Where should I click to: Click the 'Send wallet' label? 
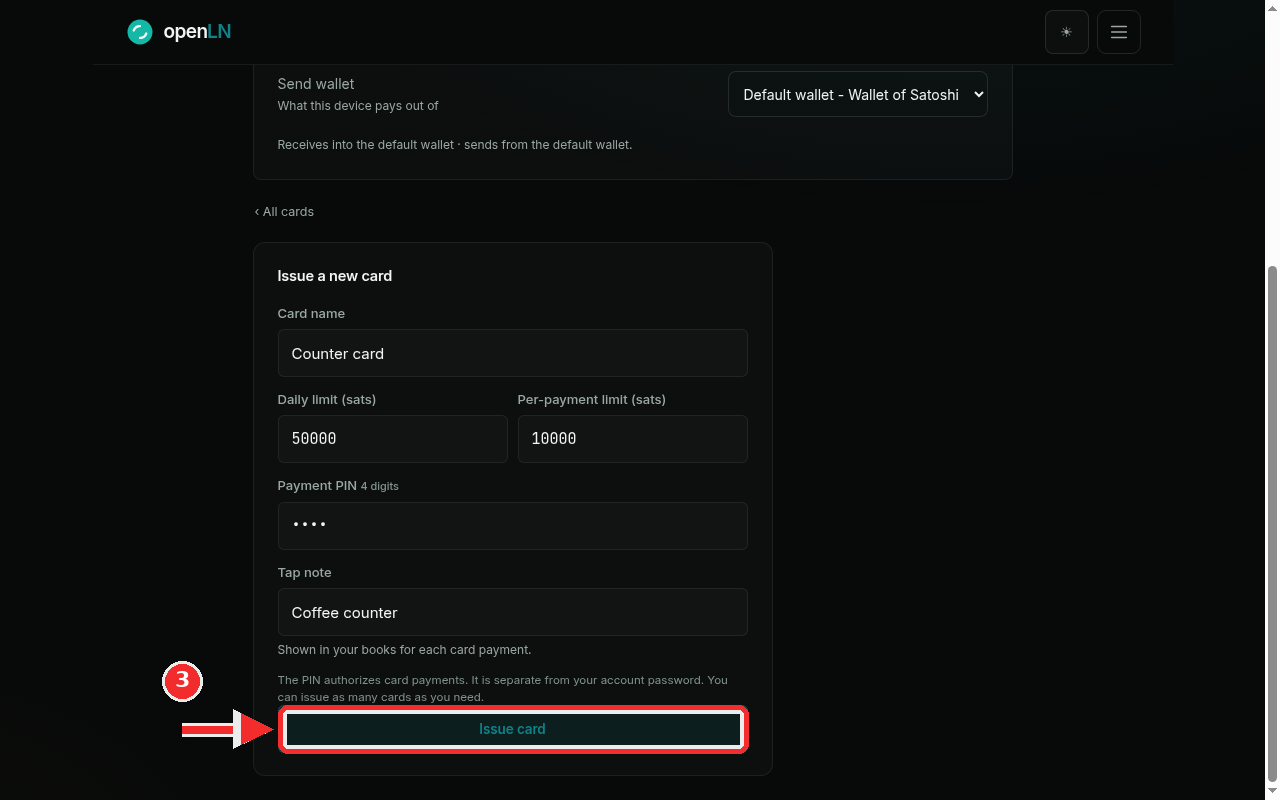click(x=316, y=84)
